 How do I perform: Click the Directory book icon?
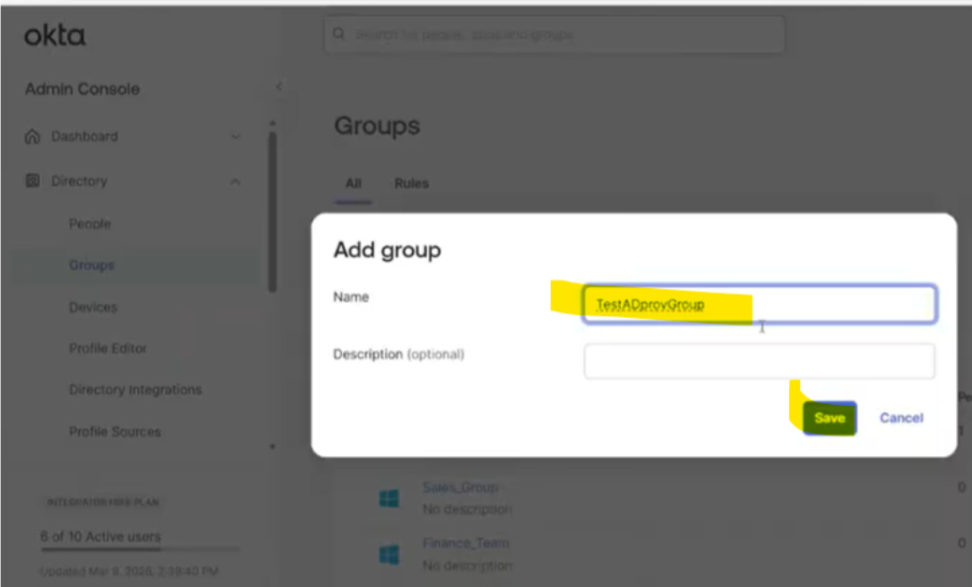33,182
